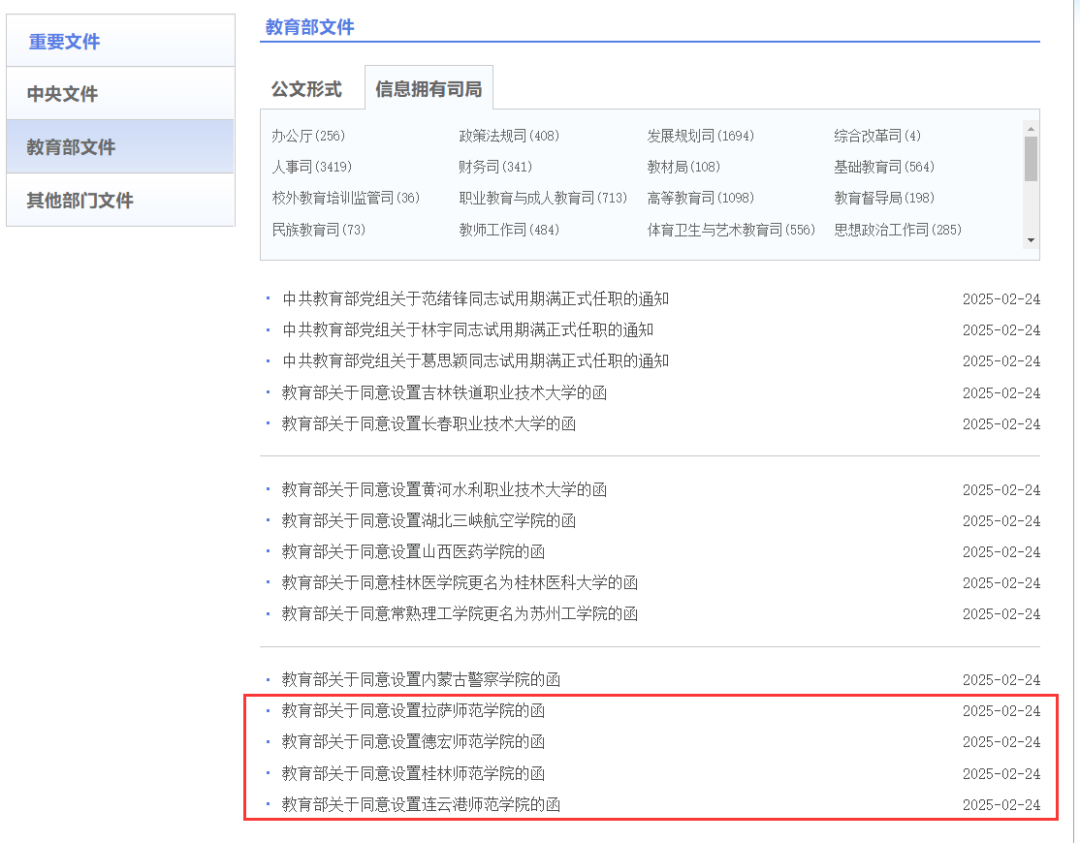This screenshot has width=1080, height=843.
Task: Filter by 人事司(3419) department
Action: click(x=311, y=167)
